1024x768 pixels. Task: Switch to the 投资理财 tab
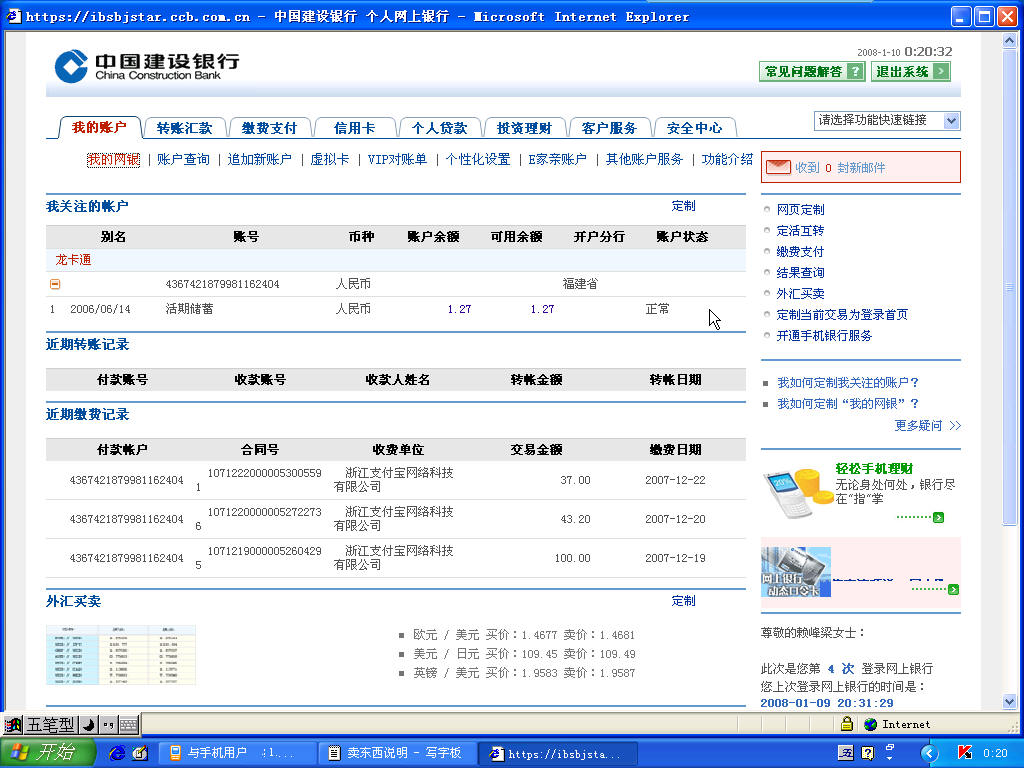pos(524,128)
